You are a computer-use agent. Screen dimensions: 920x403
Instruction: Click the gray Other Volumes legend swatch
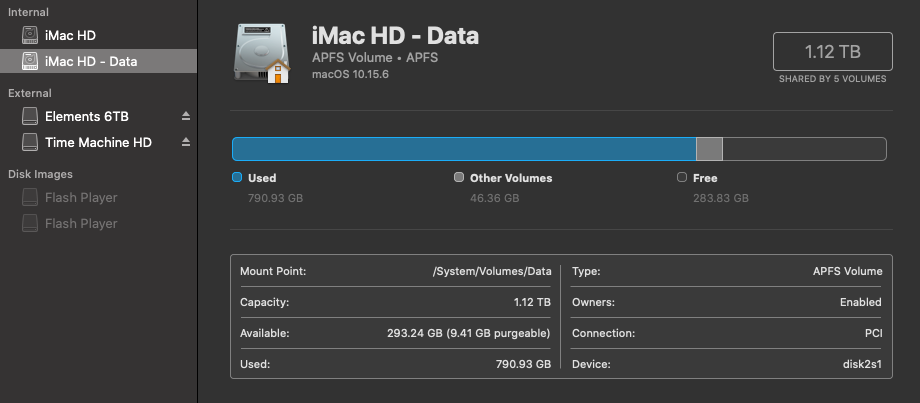[459, 177]
